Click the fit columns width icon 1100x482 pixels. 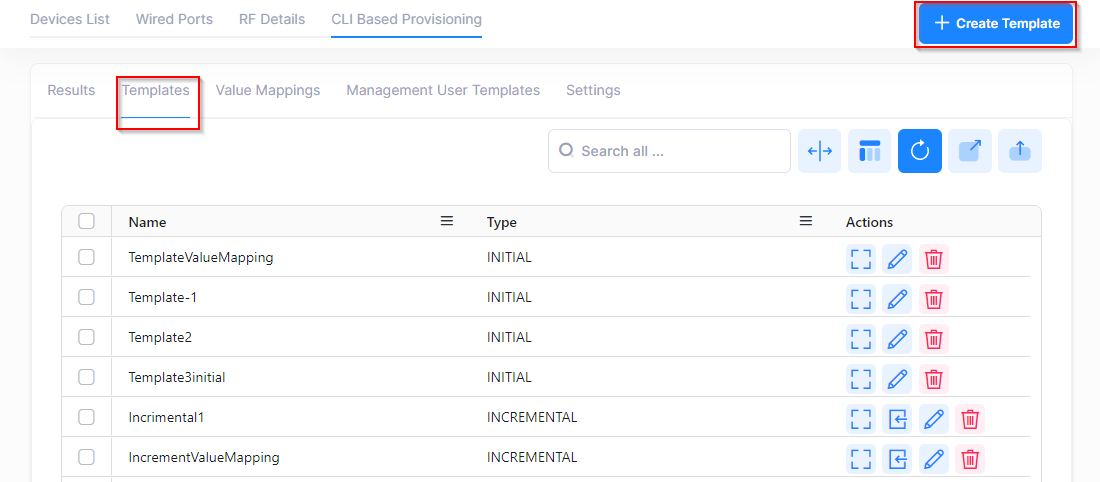coord(819,151)
